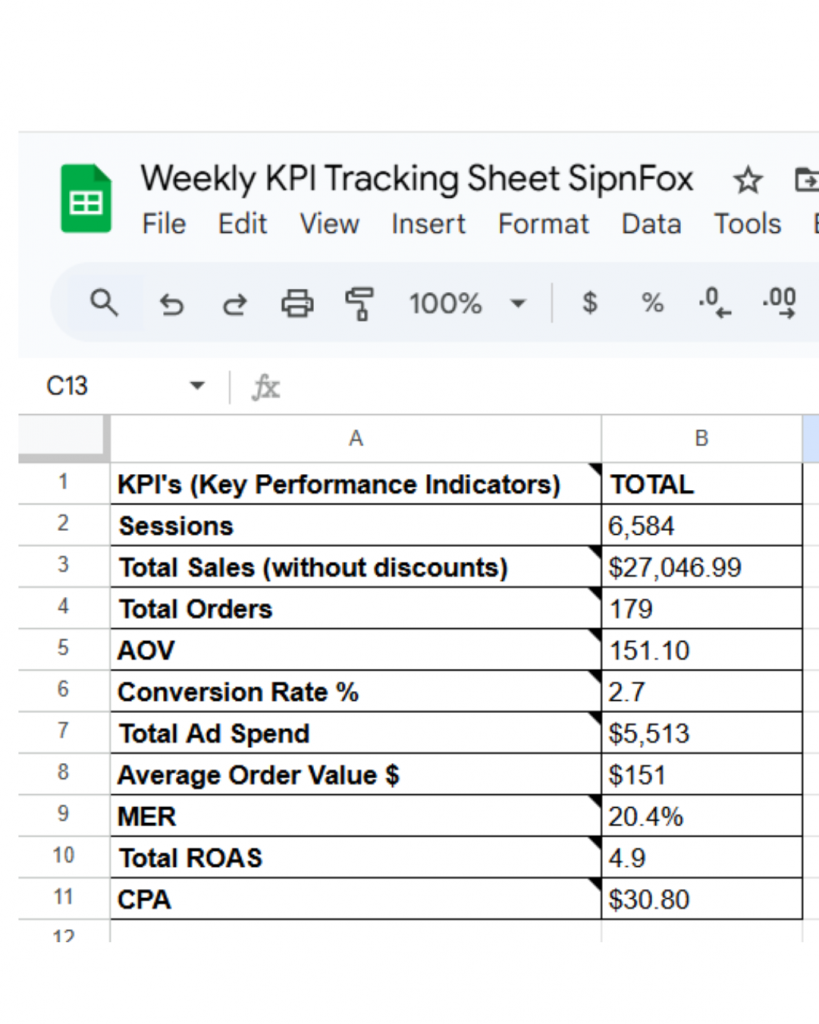Apply currency format with dollar icon
Viewport: 819px width, 1024px height.
coord(590,303)
